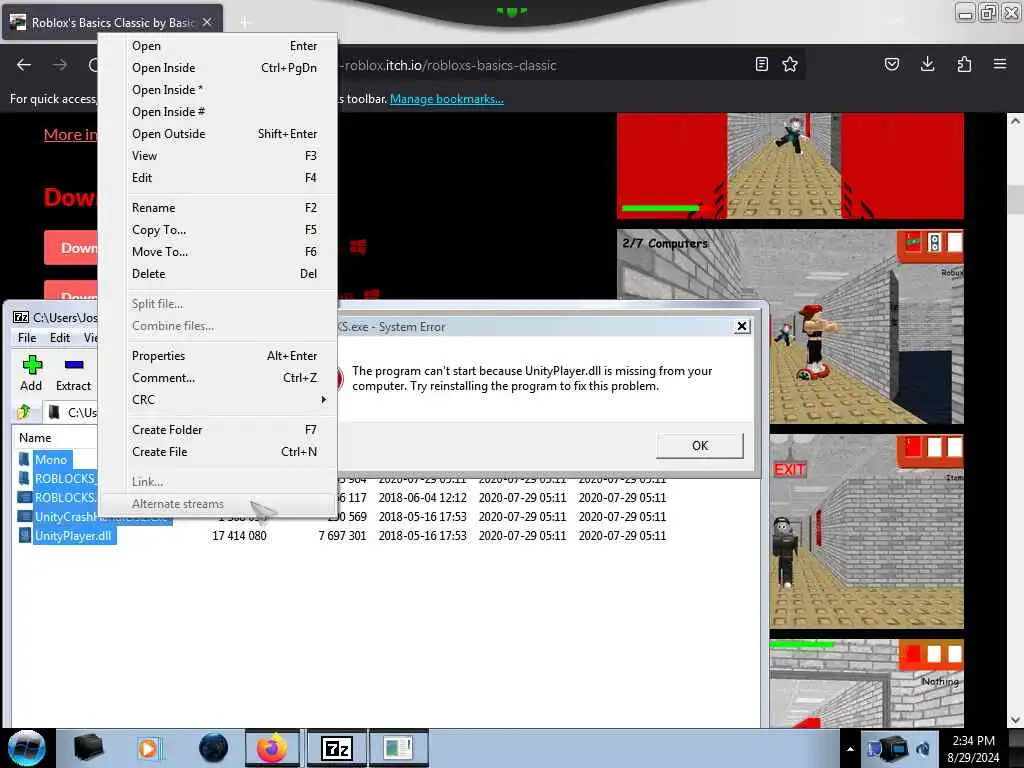Select the Mono folder row
The image size is (1024, 768).
(51, 460)
